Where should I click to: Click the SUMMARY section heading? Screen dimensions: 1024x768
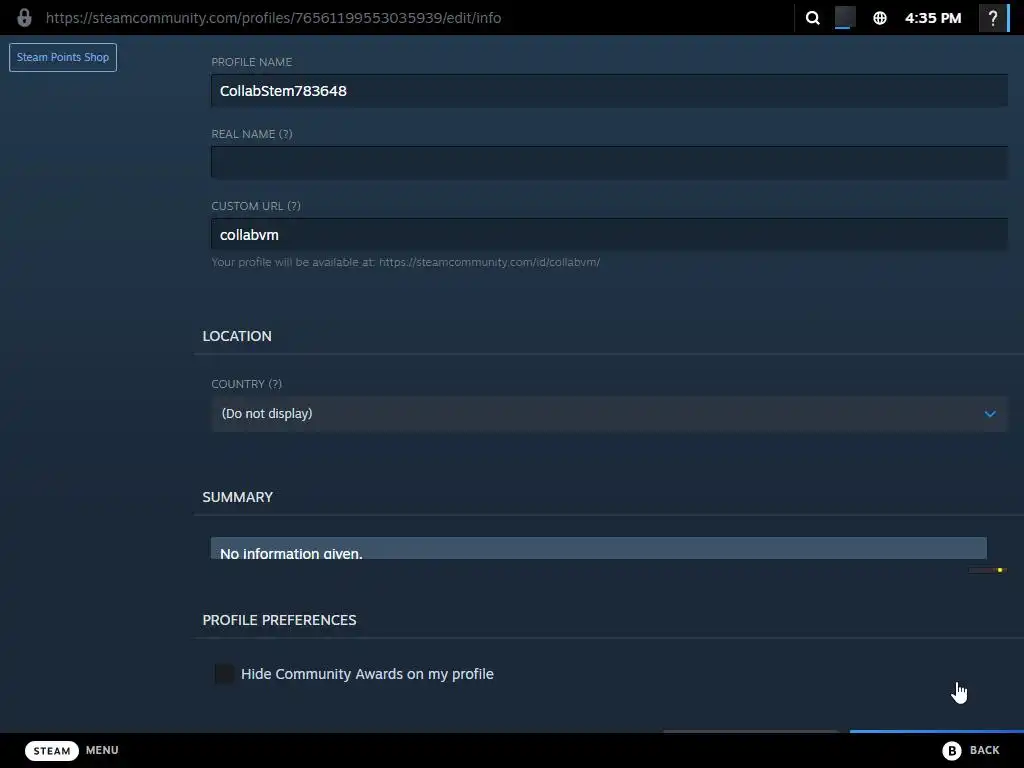[238, 498]
